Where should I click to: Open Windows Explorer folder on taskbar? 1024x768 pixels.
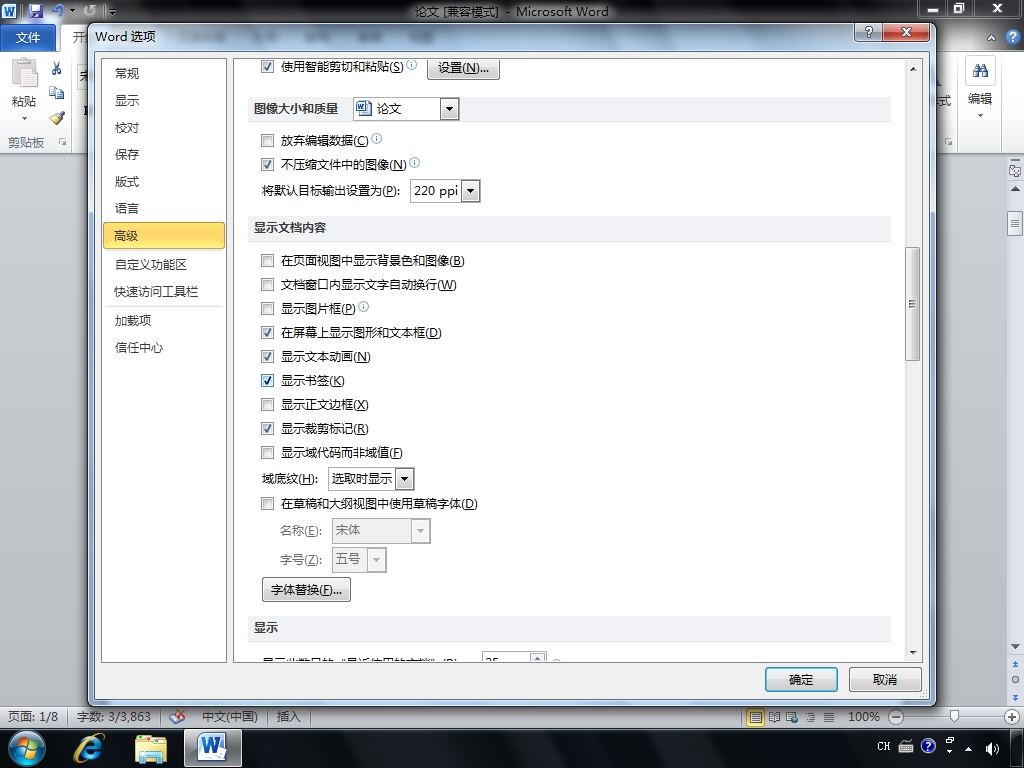click(x=151, y=748)
